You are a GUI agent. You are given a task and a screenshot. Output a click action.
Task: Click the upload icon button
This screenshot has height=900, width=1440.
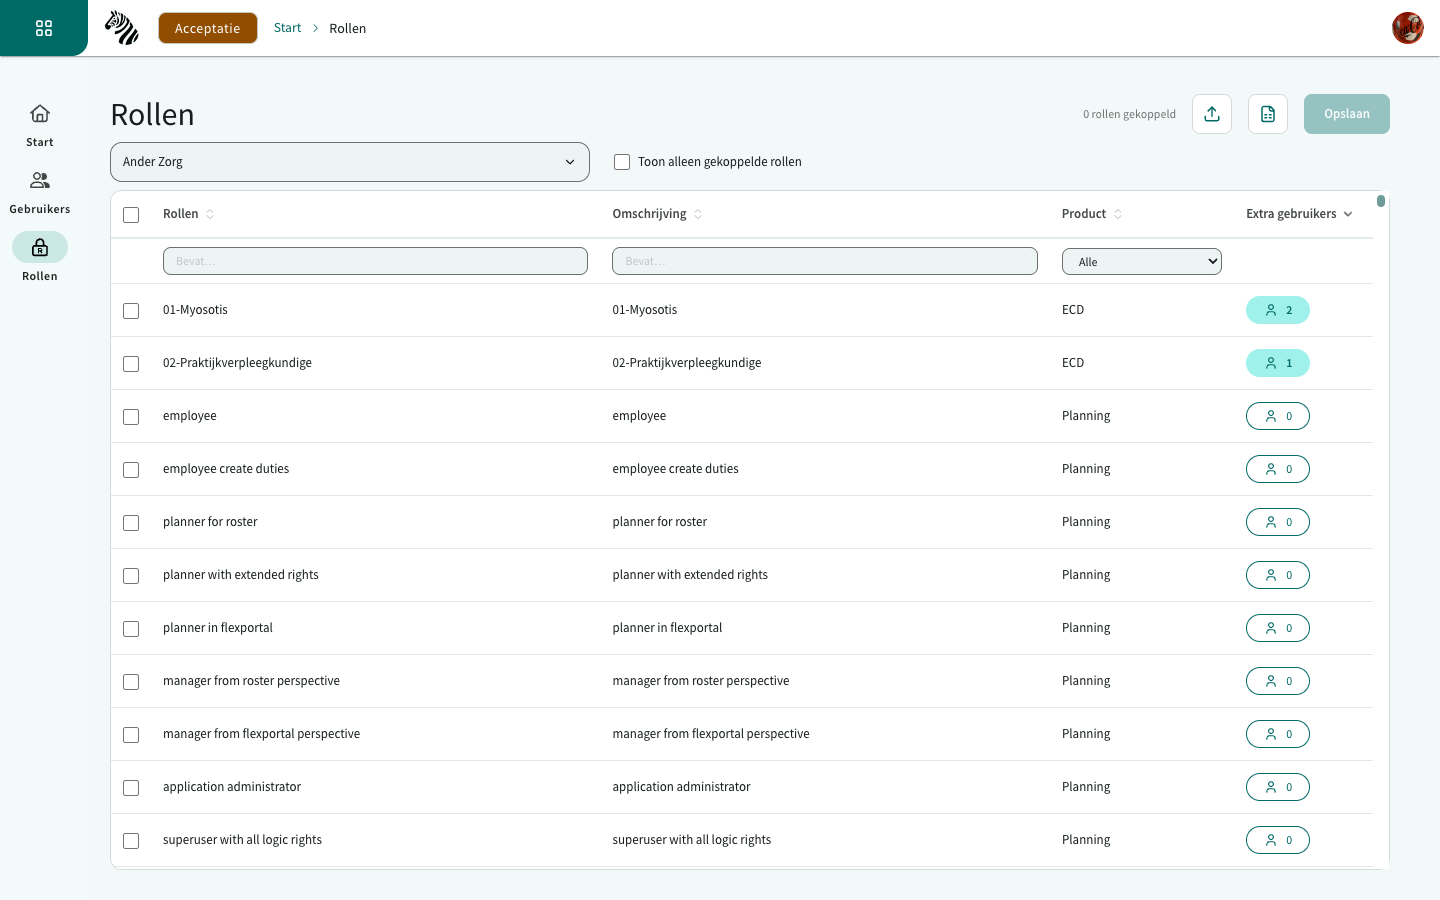[1212, 114]
